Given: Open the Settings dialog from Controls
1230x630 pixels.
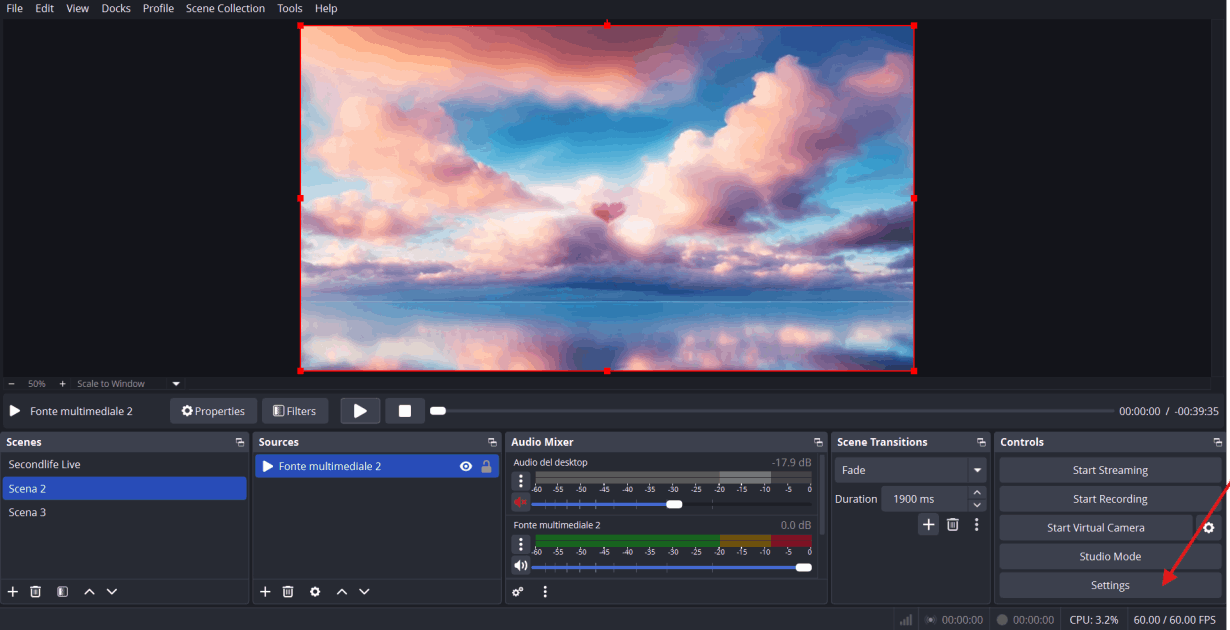Looking at the screenshot, I should click(x=1110, y=585).
